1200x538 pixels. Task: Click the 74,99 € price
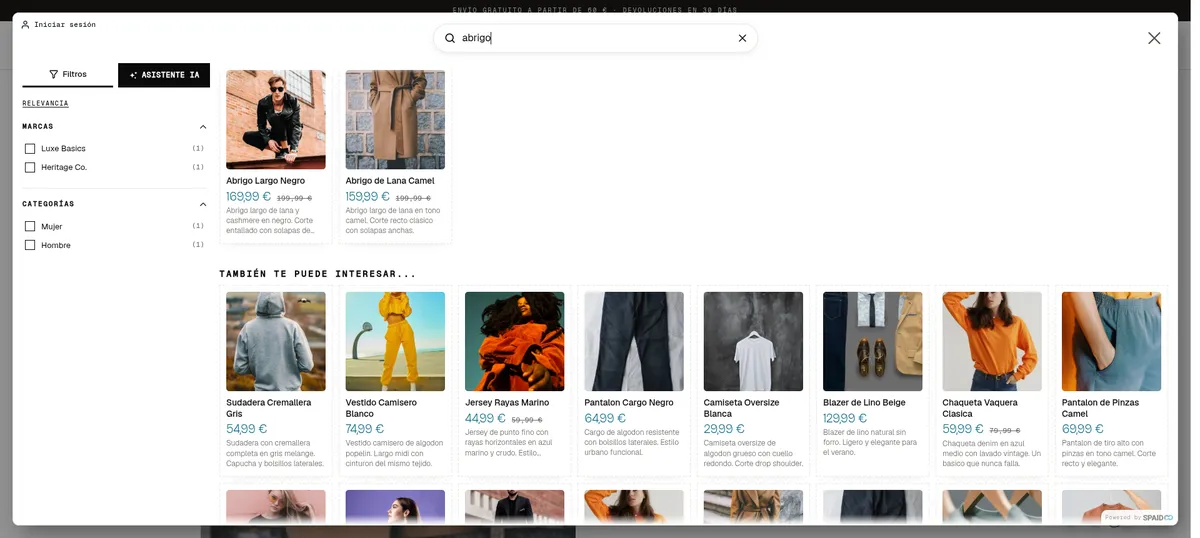366,429
